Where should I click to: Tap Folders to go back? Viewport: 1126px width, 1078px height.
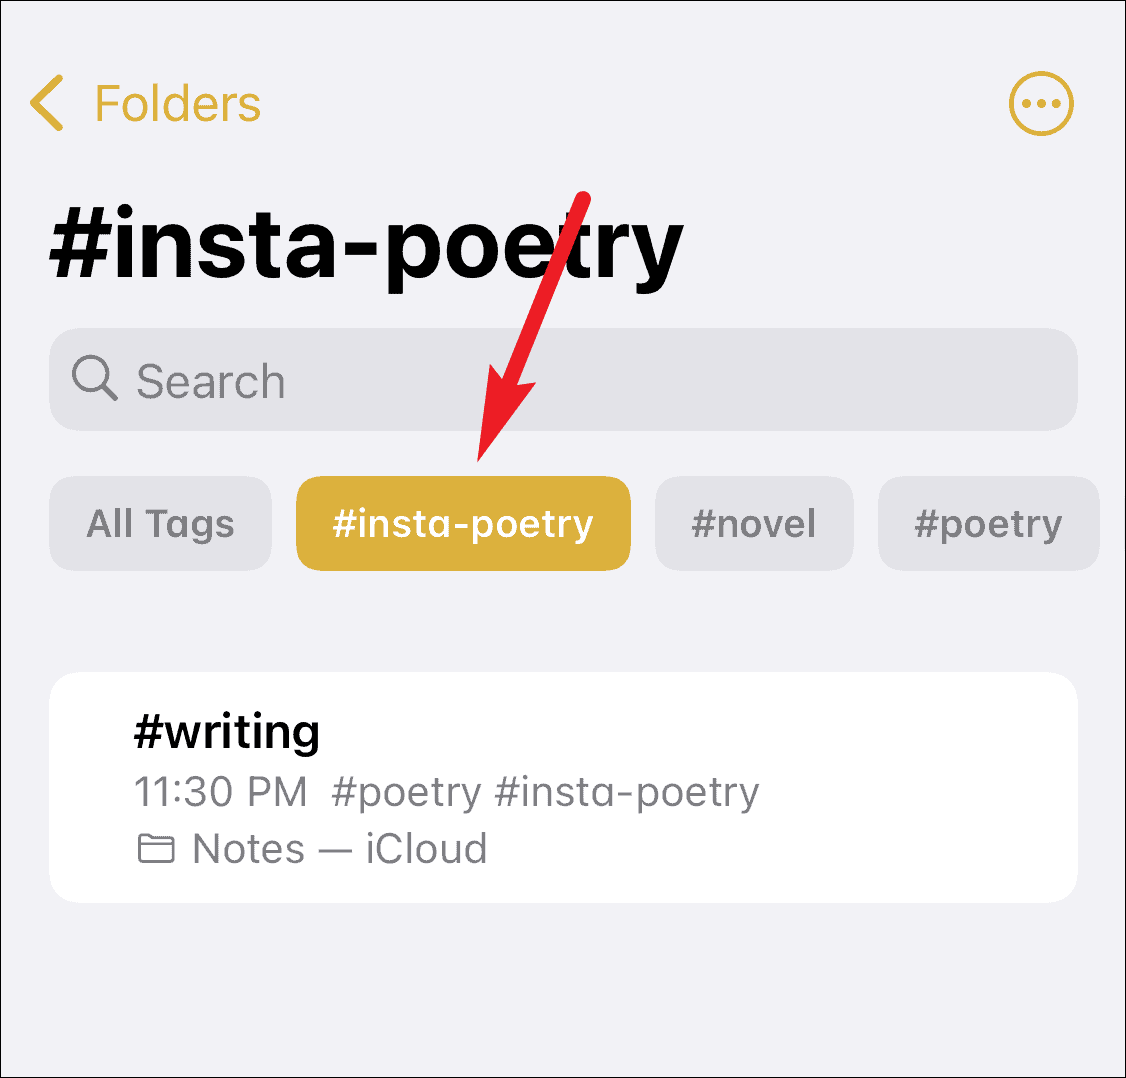pyautogui.click(x=176, y=103)
